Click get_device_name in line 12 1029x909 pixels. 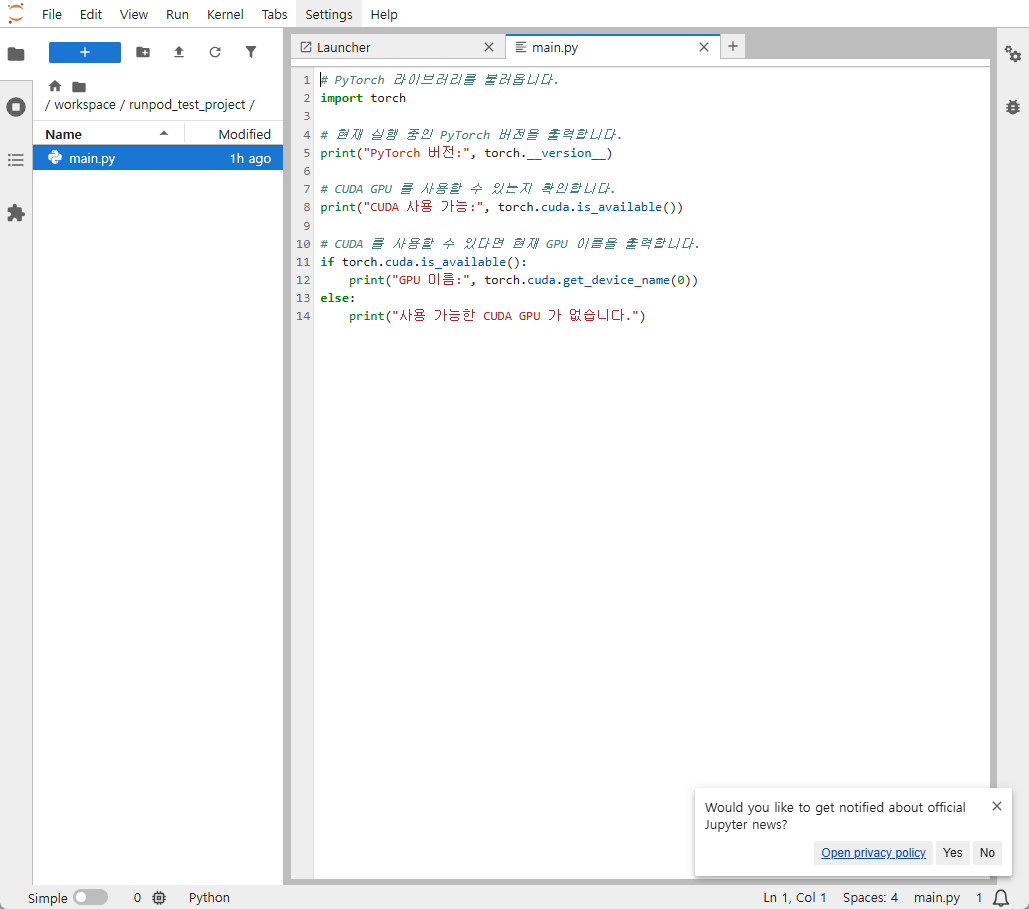(x=616, y=280)
